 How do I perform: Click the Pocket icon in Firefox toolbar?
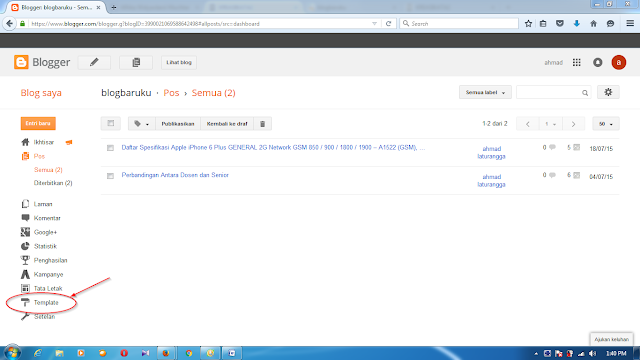(x=560, y=24)
